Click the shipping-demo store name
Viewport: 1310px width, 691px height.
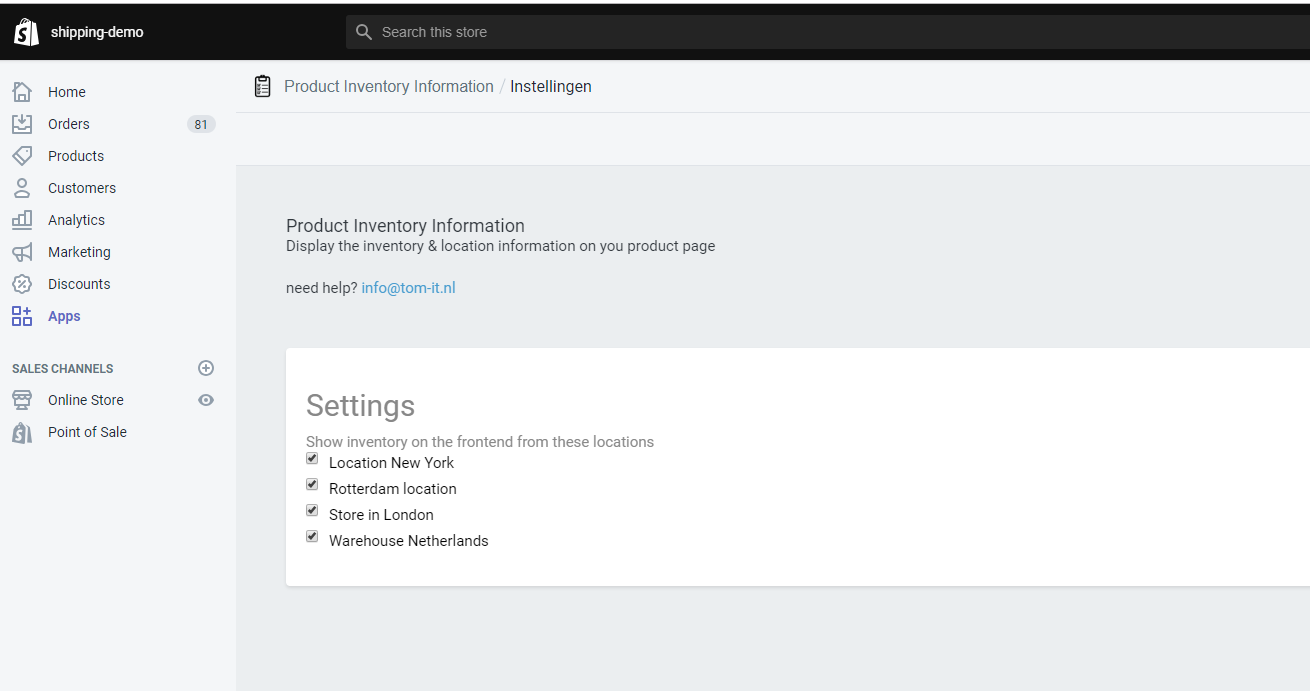pyautogui.click(x=97, y=32)
